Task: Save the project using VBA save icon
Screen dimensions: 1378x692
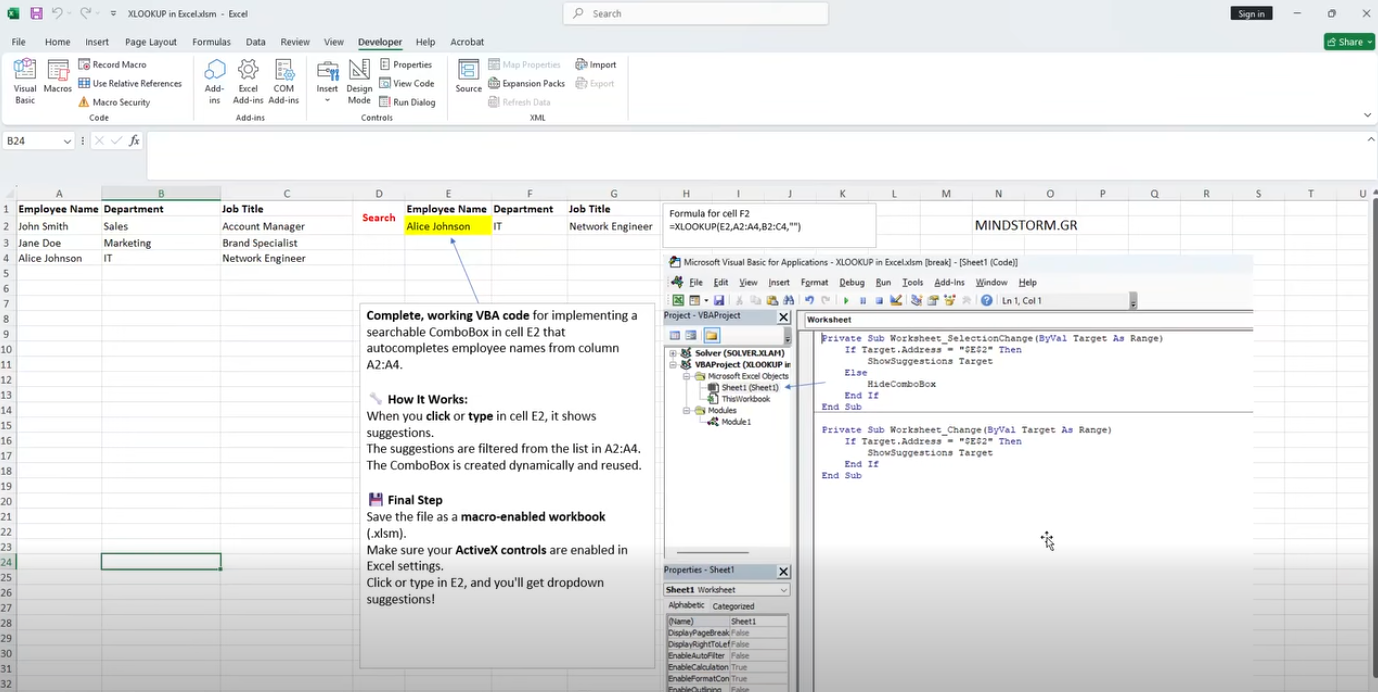Action: [x=719, y=300]
